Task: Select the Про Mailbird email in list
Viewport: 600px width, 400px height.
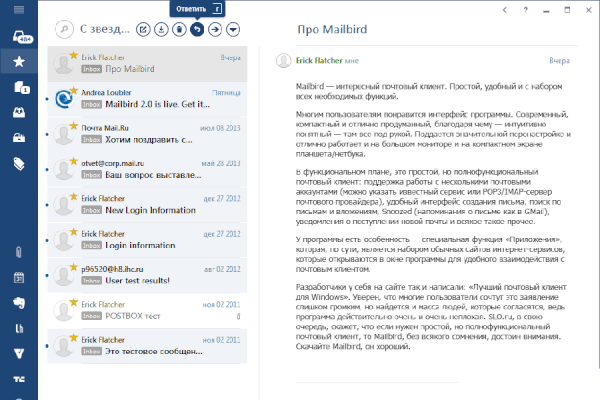Action: 147,64
